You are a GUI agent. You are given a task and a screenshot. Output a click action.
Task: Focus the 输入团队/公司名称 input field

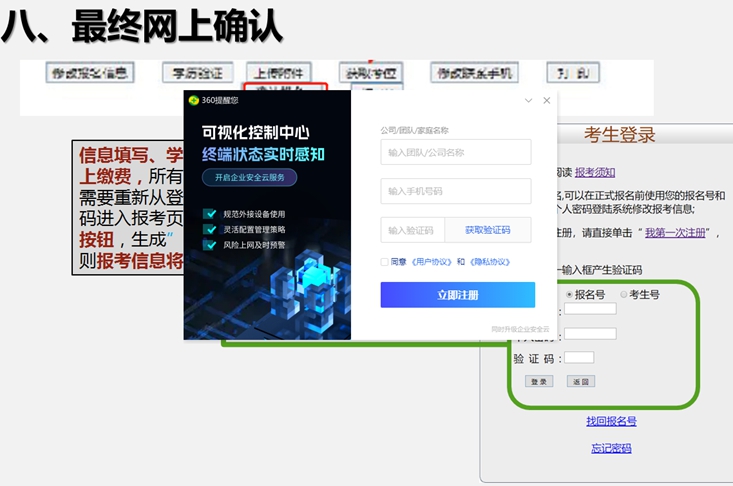tap(456, 152)
